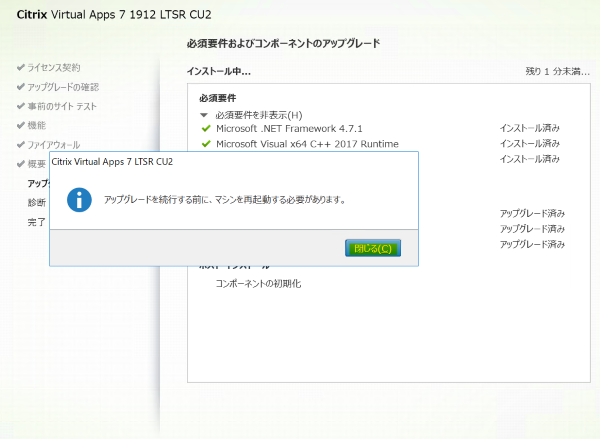Click the green checkmark beside Microsoft Visual x64 C++ 2017 Runtime
The height and width of the screenshot is (439, 600).
click(206, 144)
